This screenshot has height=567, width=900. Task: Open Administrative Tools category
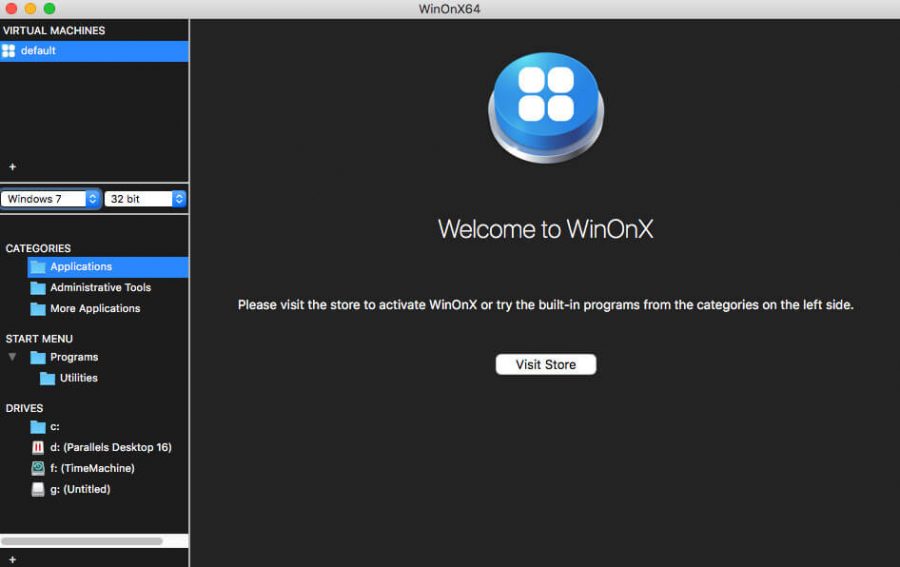click(100, 288)
